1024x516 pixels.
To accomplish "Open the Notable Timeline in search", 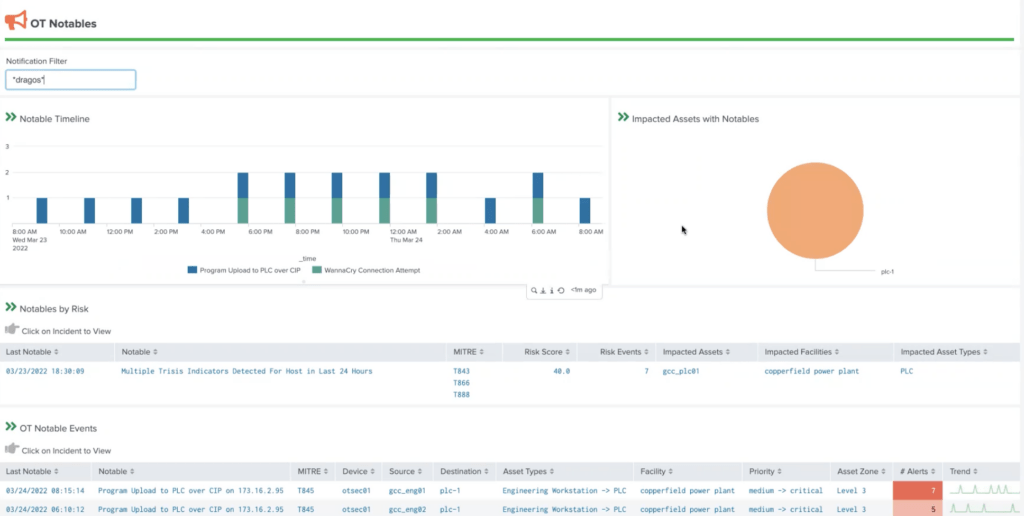I will (534, 291).
